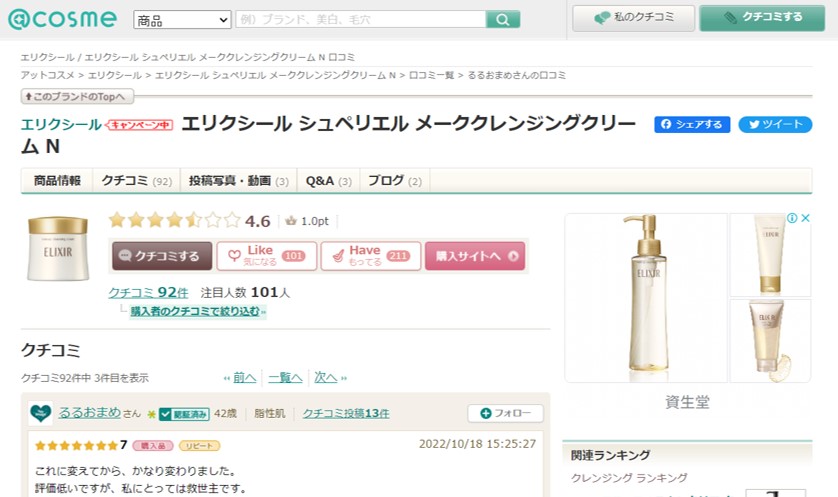Click the upper ELIXIR tube ad image
The width and height of the screenshot is (838, 497).
(770, 255)
